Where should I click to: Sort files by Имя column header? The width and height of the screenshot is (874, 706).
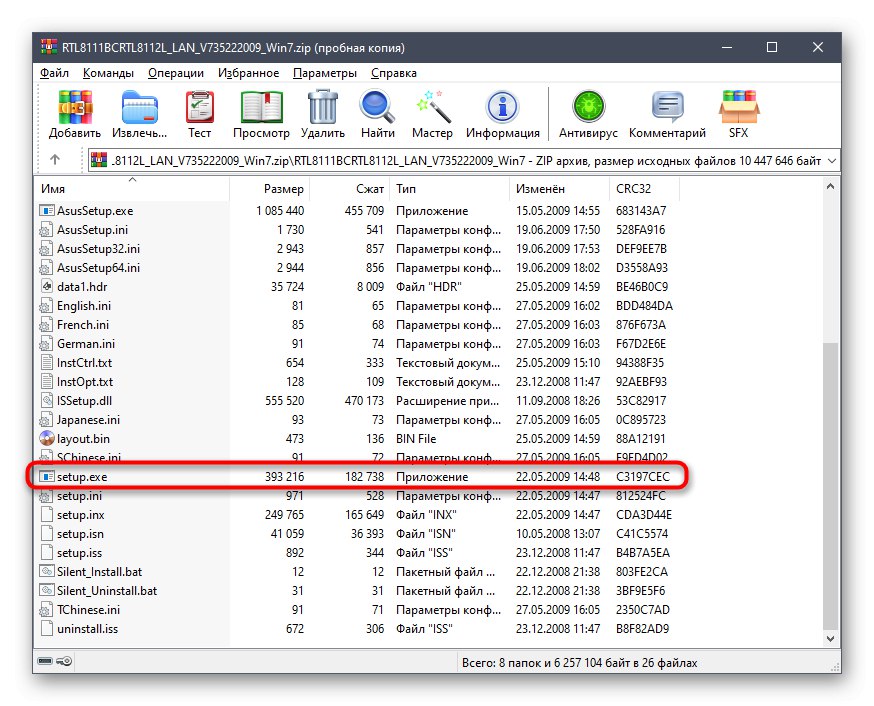(134, 188)
